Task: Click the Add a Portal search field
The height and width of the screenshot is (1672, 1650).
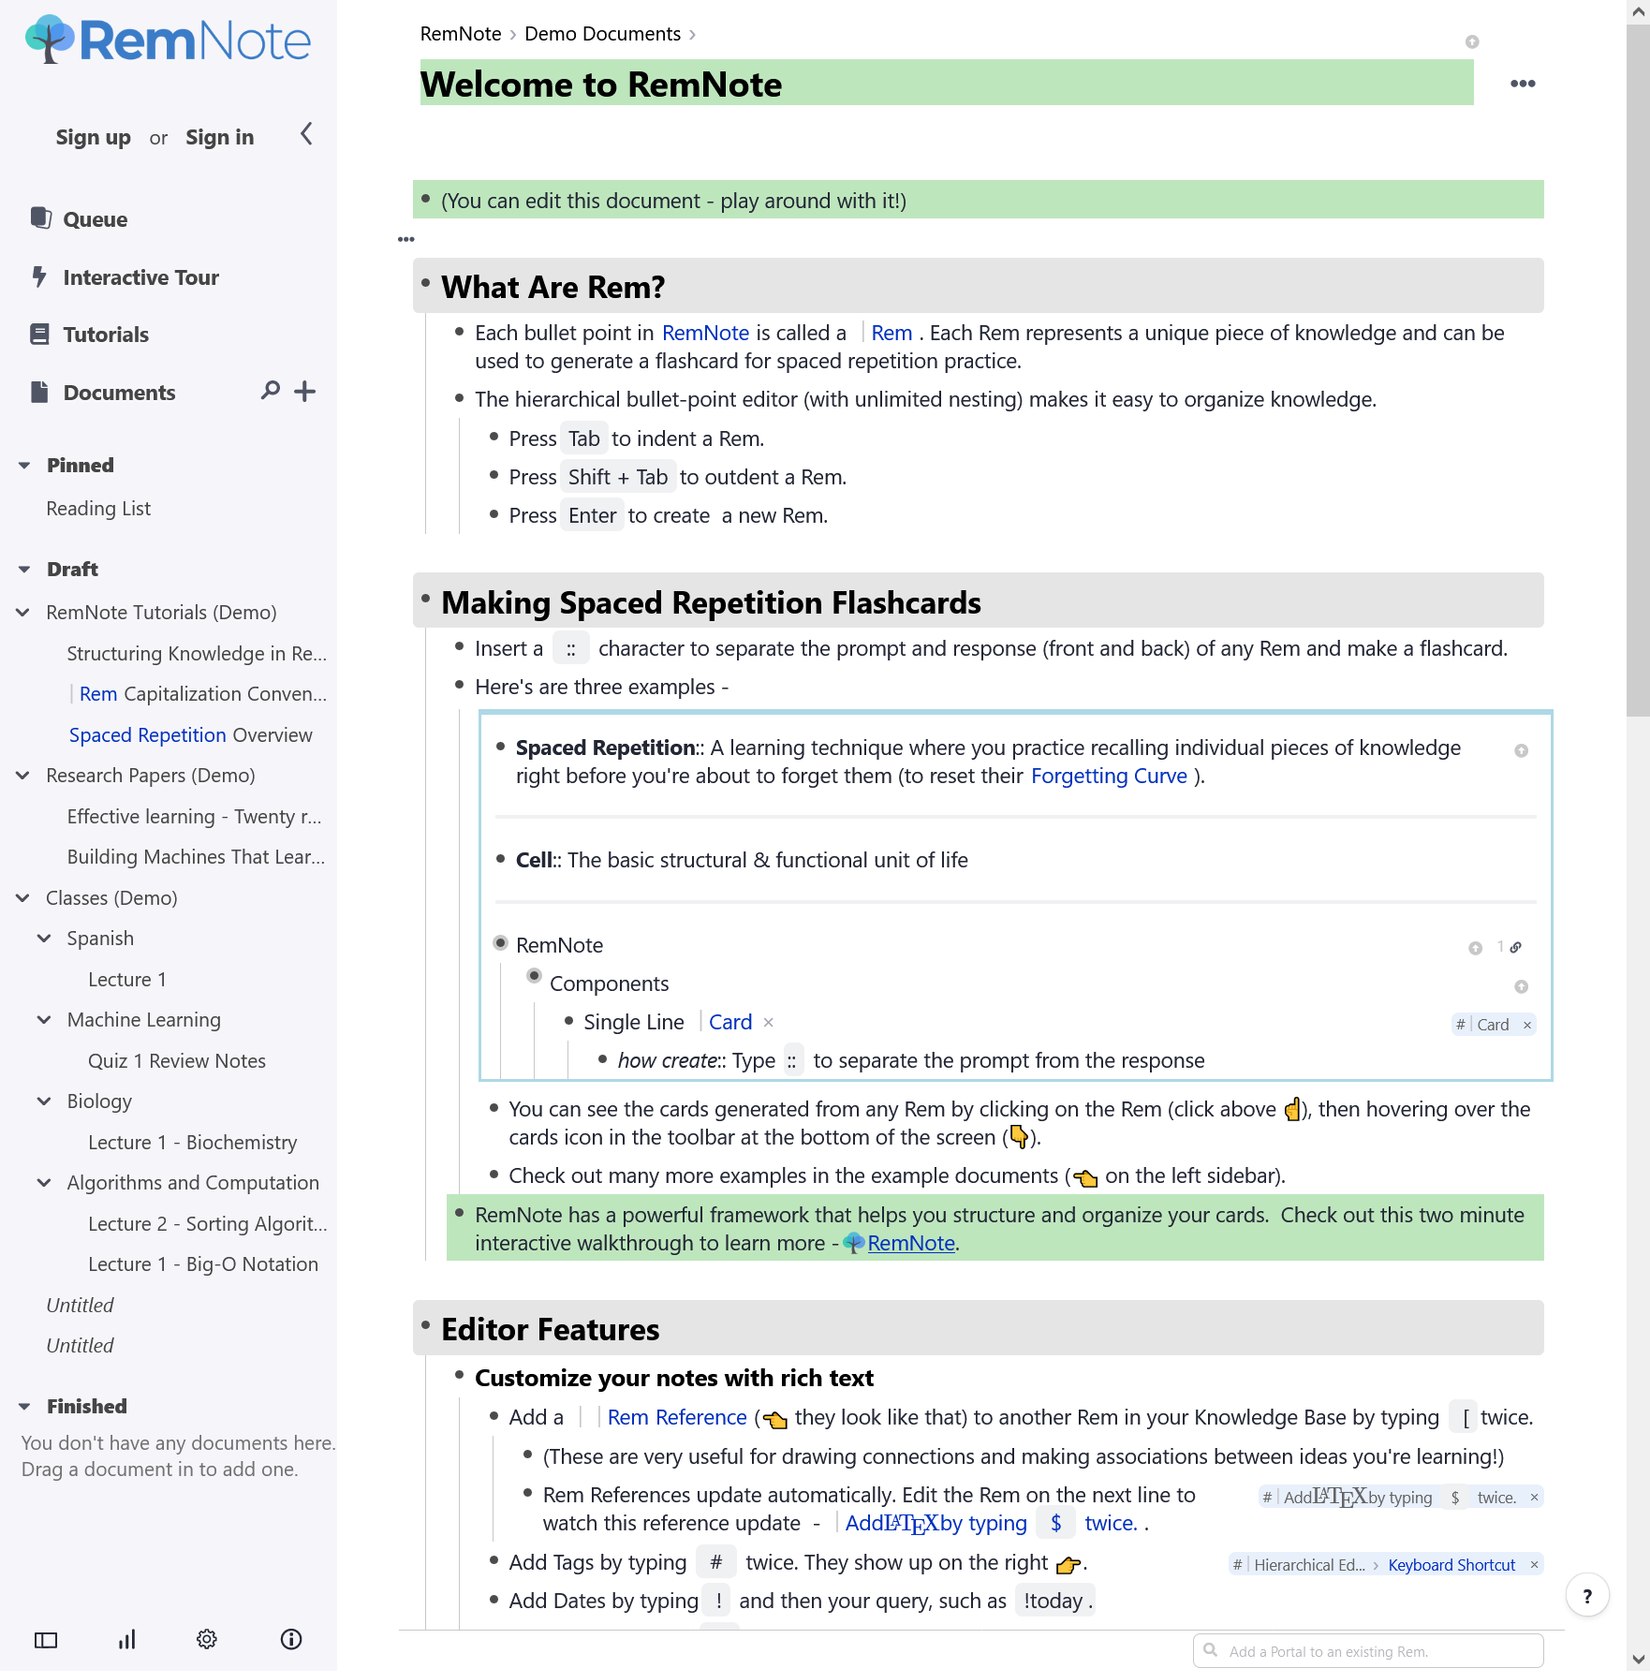Action: (x=1368, y=1651)
